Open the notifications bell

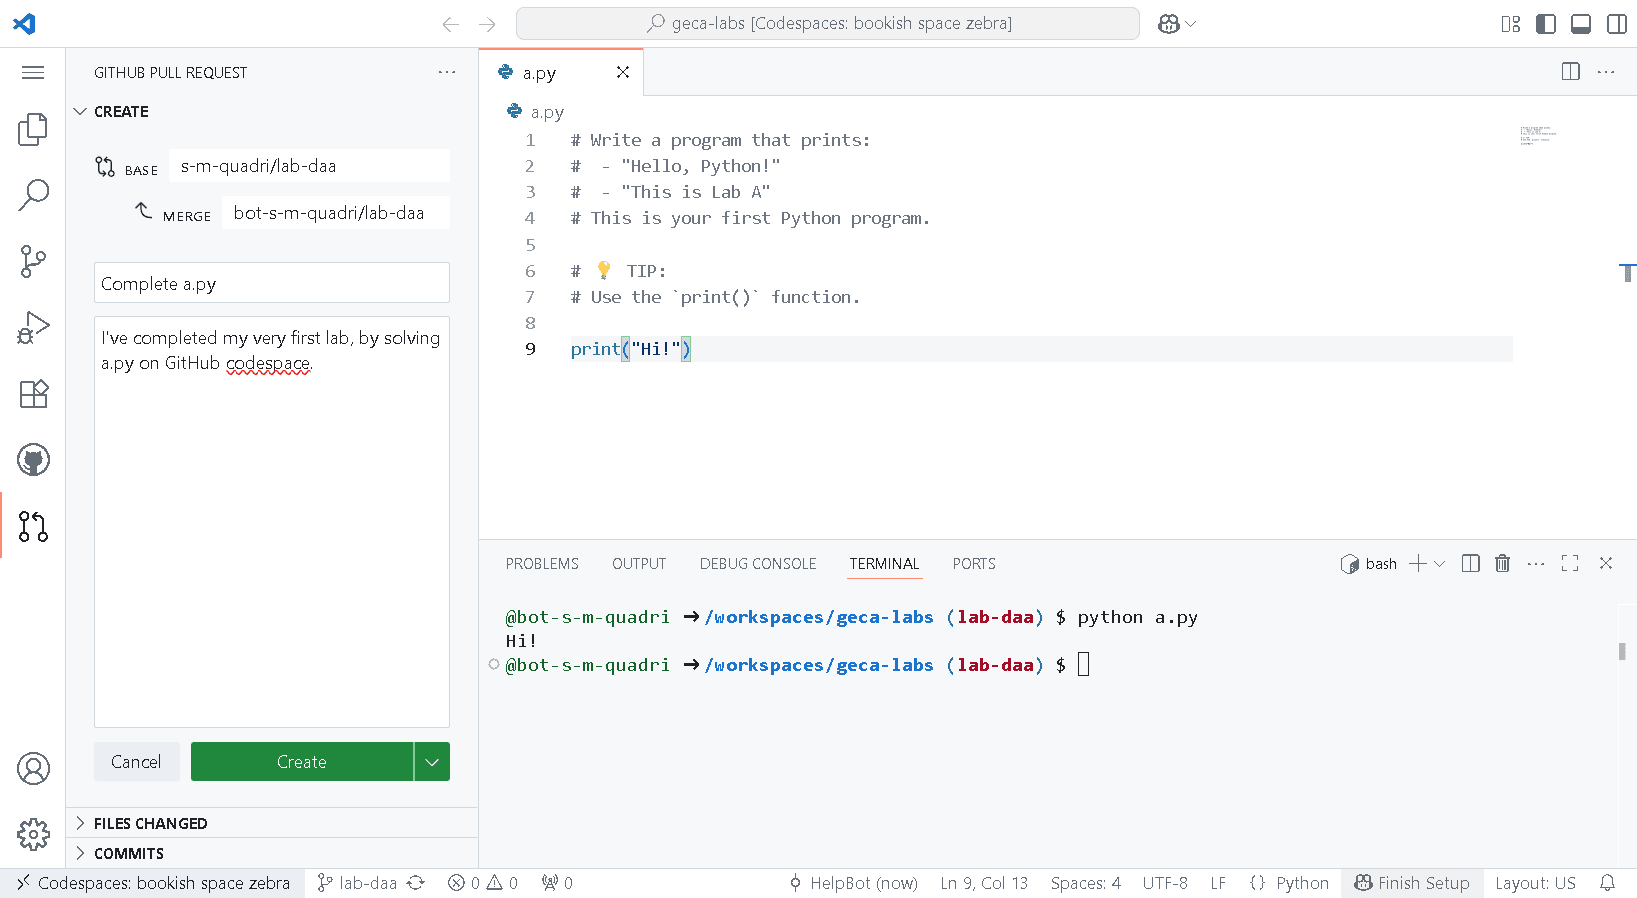pos(1607,883)
